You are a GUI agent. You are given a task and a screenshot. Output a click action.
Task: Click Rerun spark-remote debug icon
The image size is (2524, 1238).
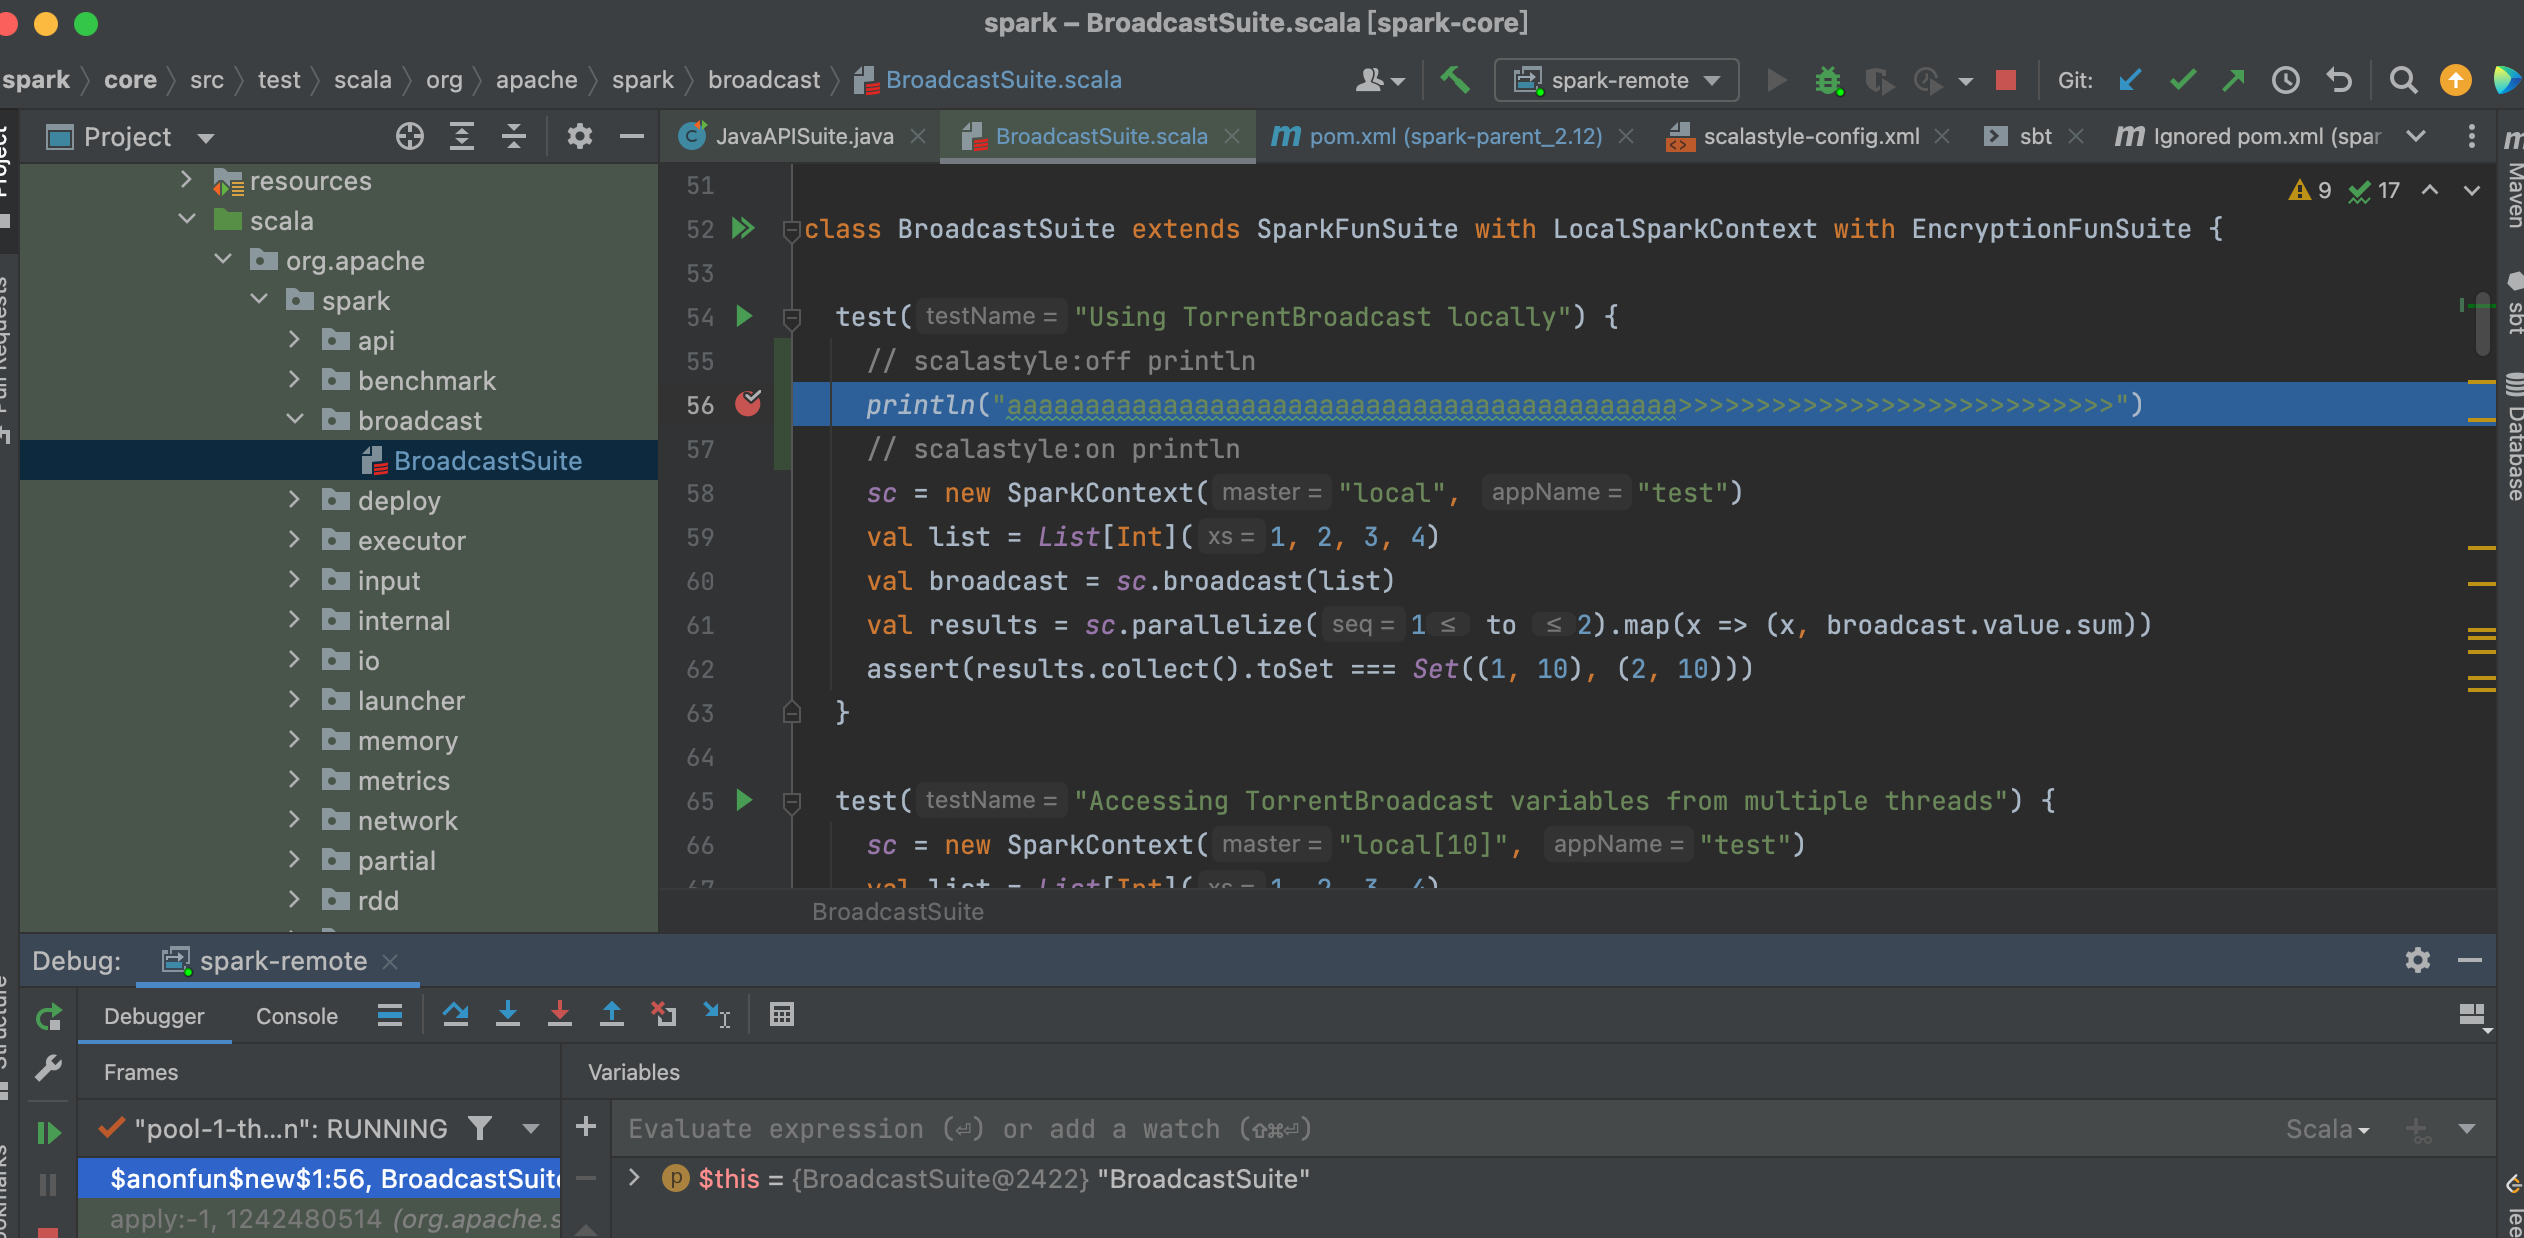pyautogui.click(x=48, y=1018)
